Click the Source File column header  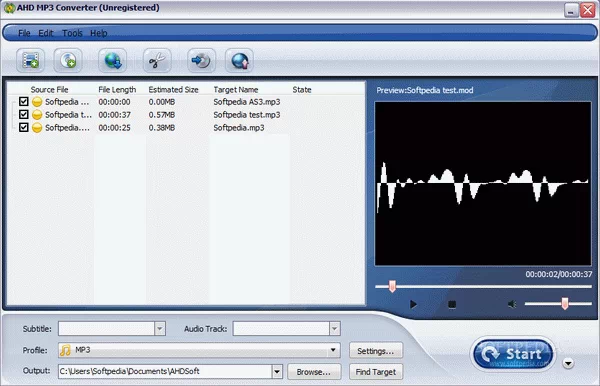(x=49, y=90)
